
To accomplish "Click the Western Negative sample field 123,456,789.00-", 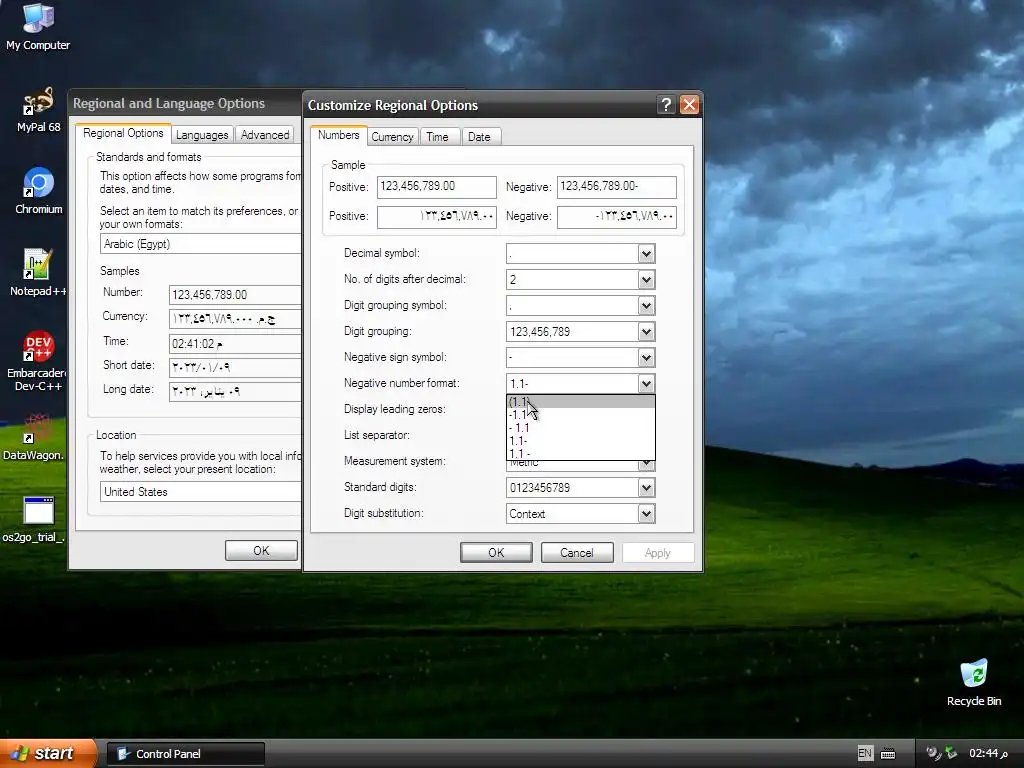I will [616, 187].
